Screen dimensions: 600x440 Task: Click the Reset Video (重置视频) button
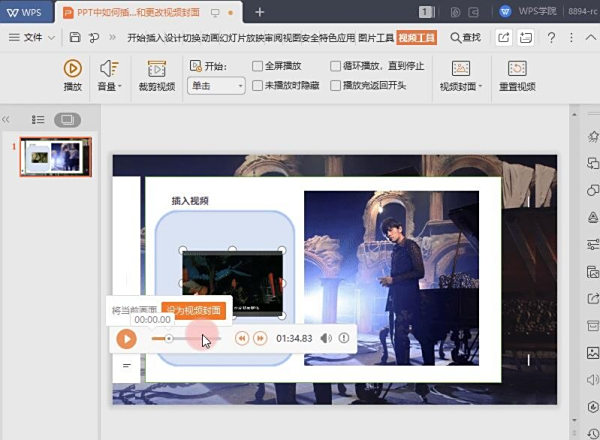517,76
